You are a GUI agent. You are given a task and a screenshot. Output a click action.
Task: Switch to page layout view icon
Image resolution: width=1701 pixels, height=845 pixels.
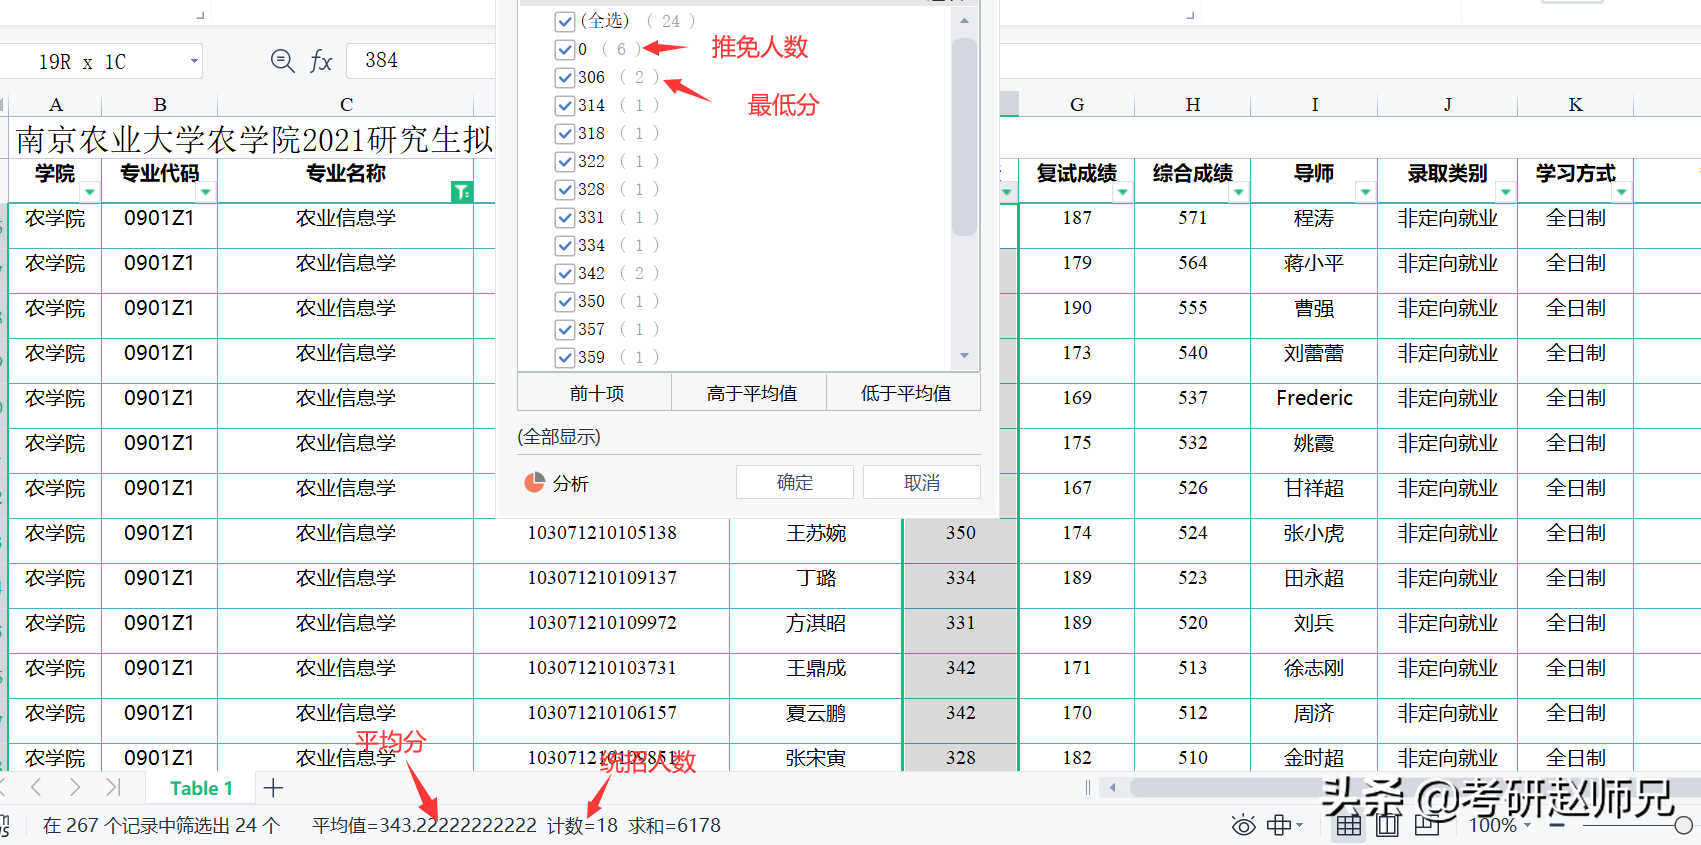pyautogui.click(x=1387, y=825)
